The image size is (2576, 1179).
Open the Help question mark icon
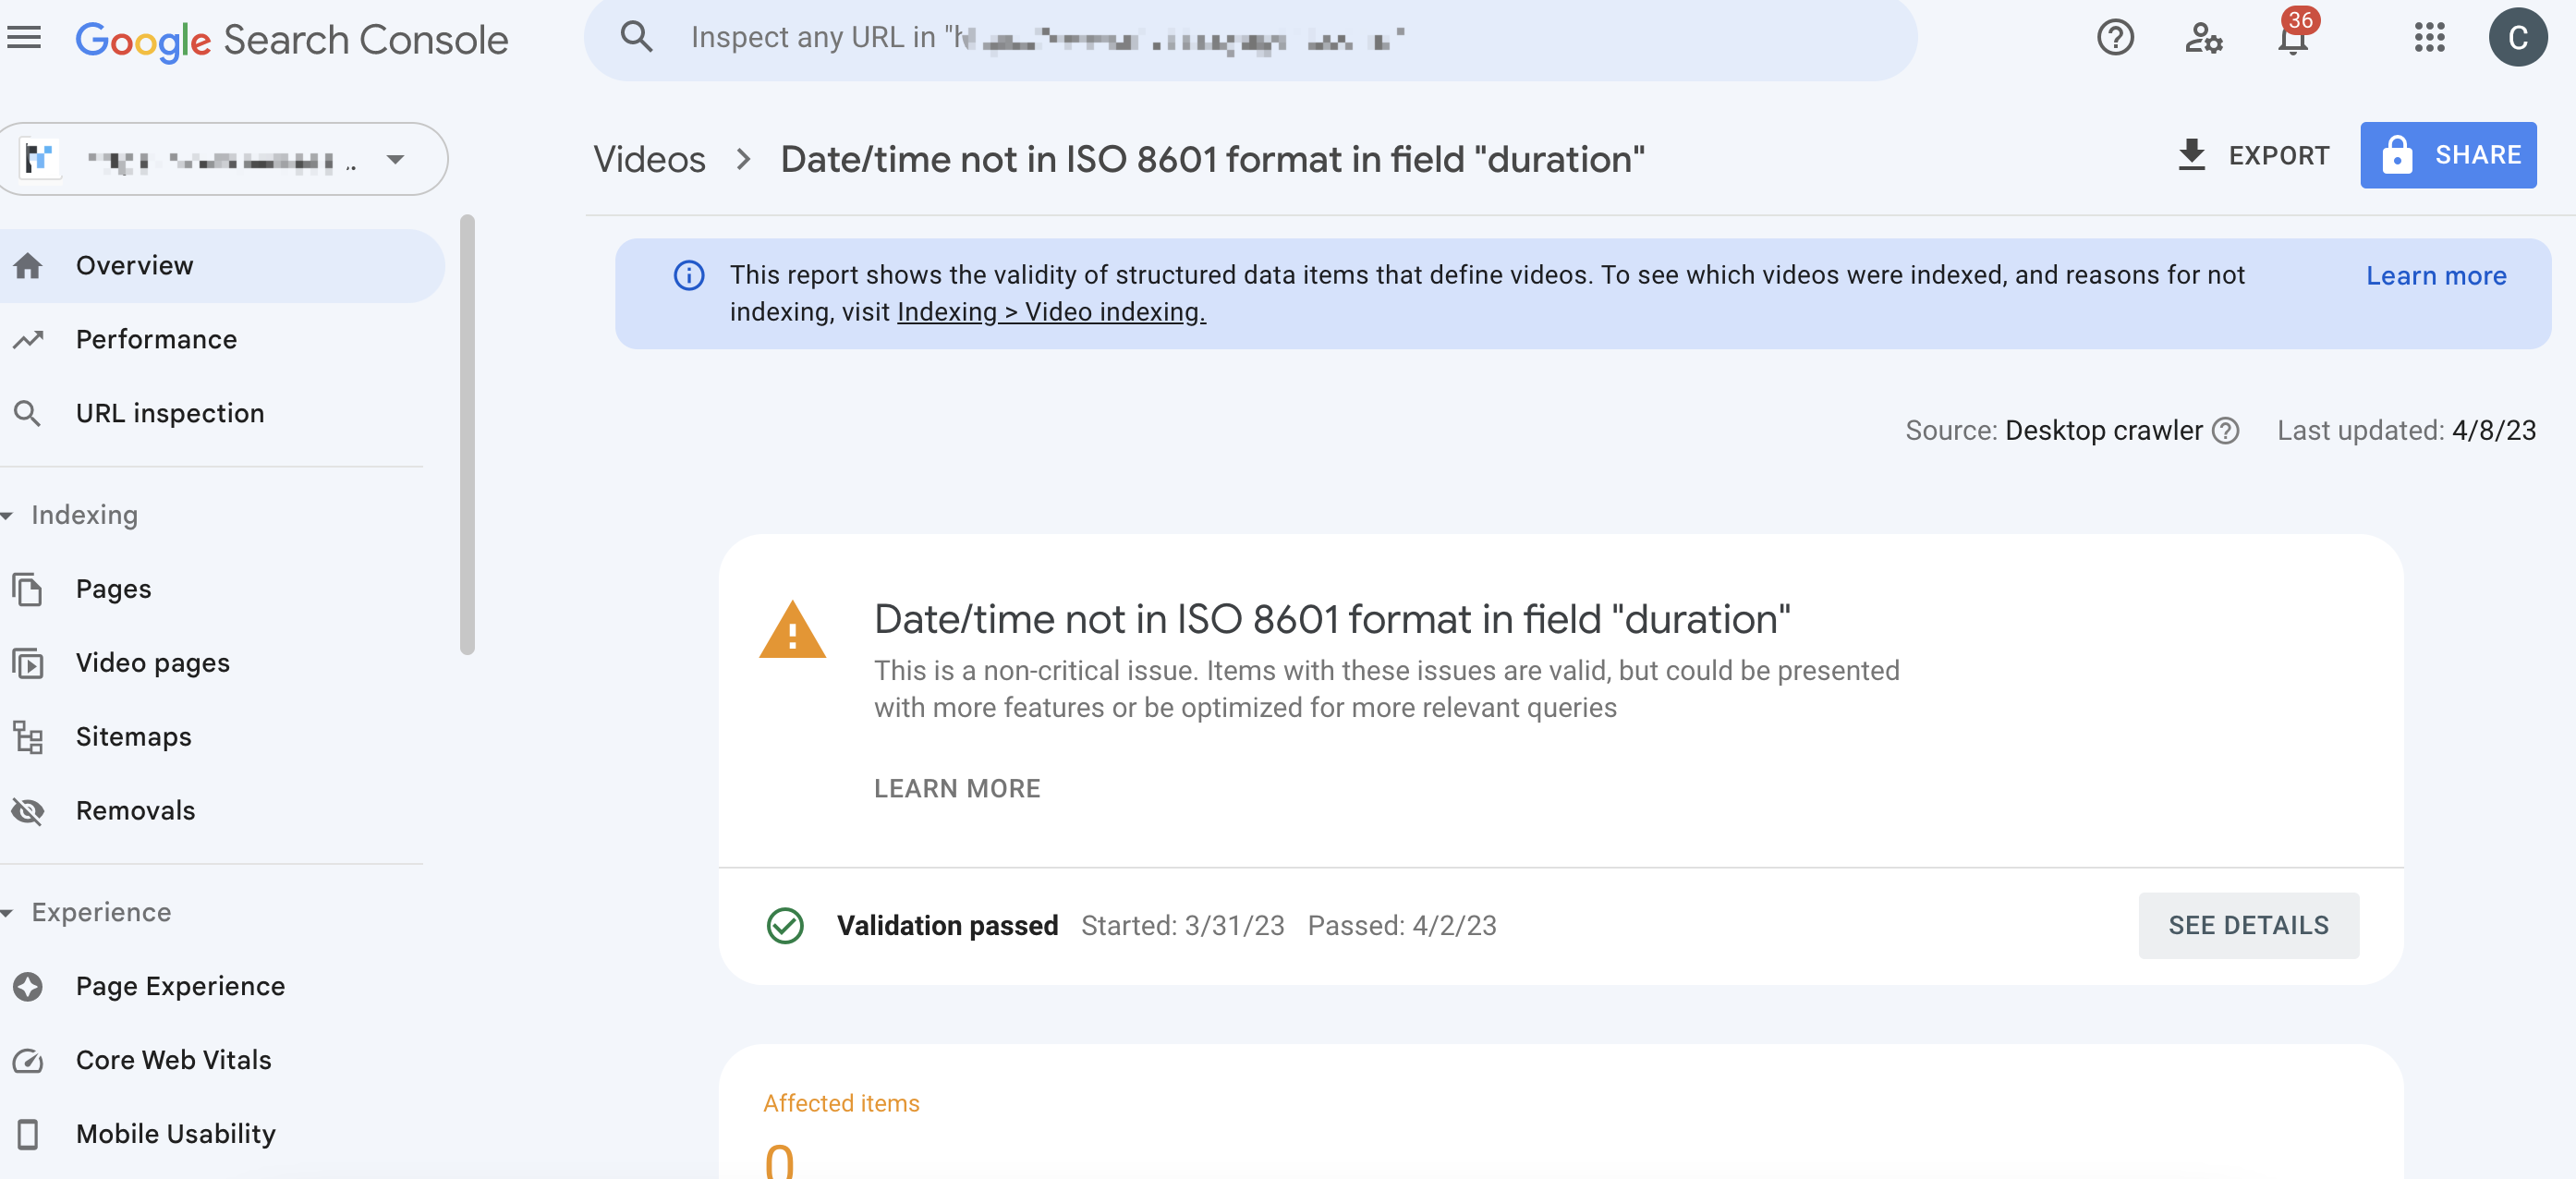pos(2115,38)
